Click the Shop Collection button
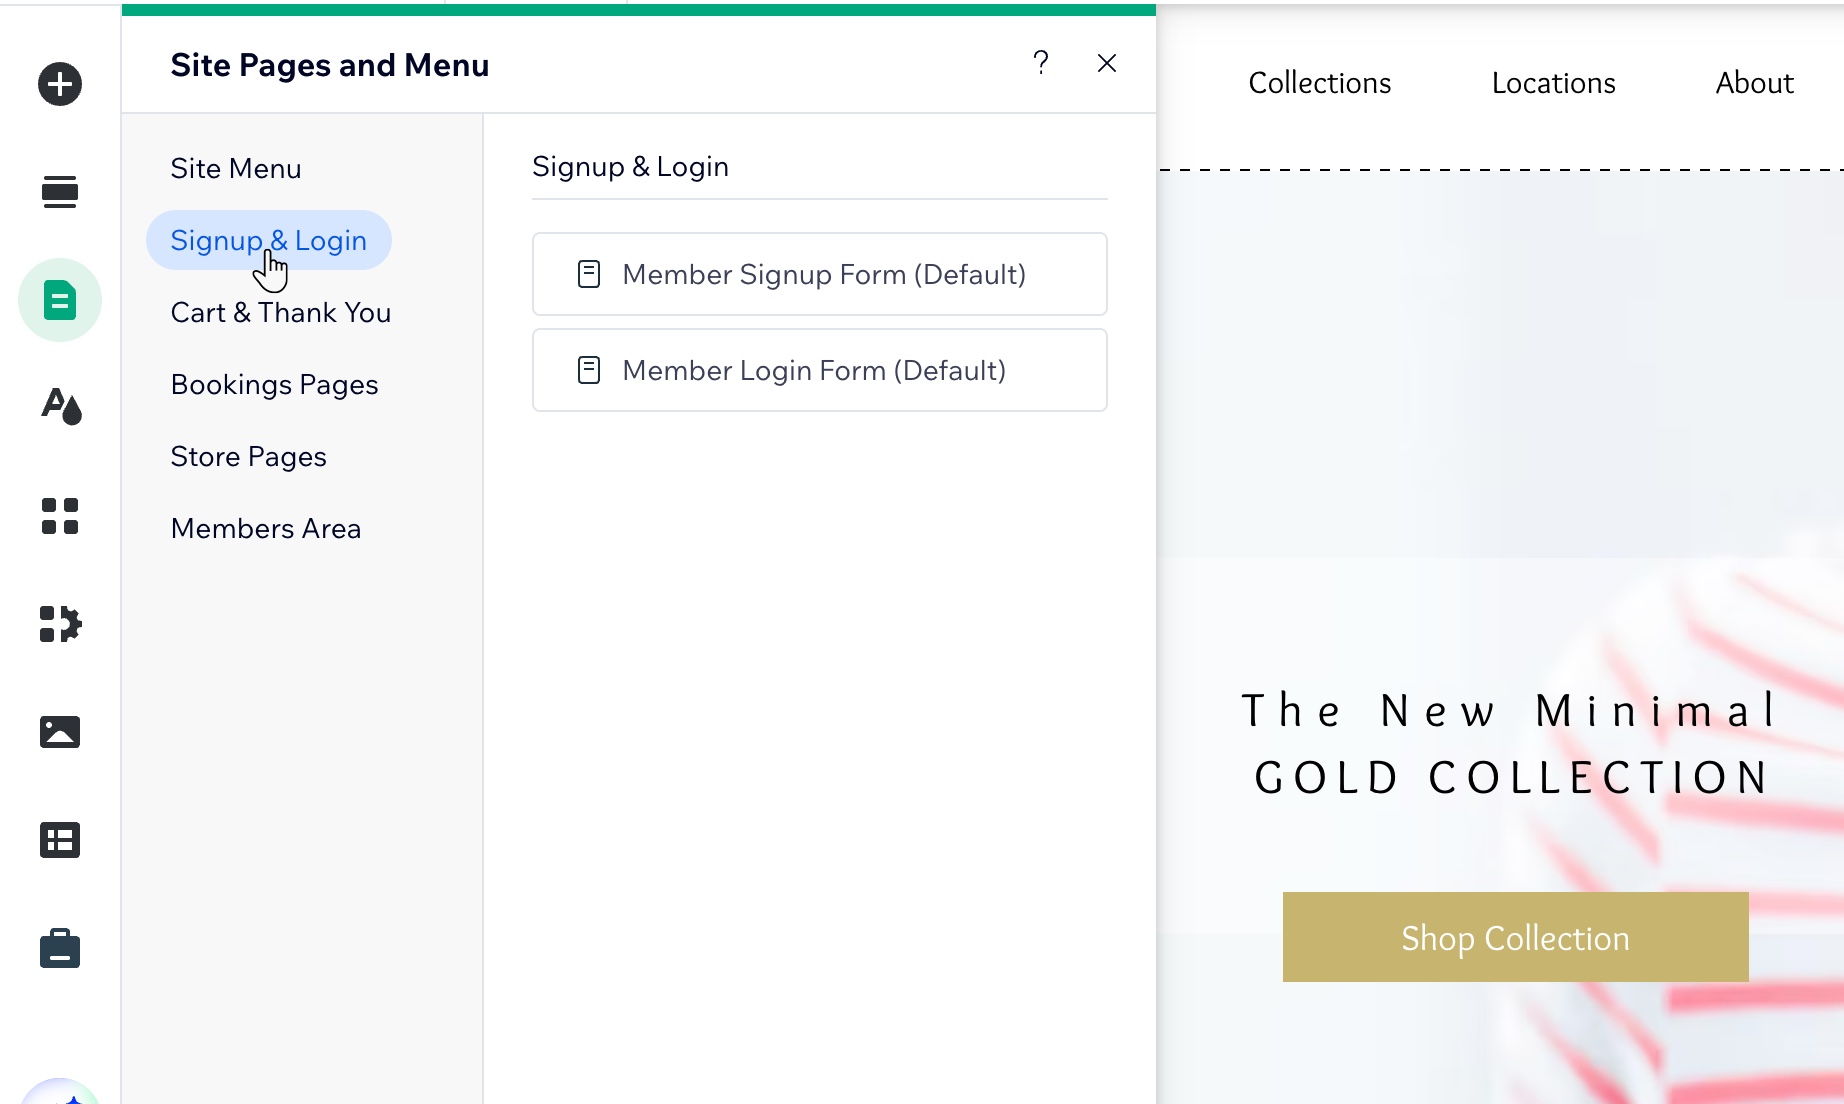1844x1104 pixels. click(1516, 937)
